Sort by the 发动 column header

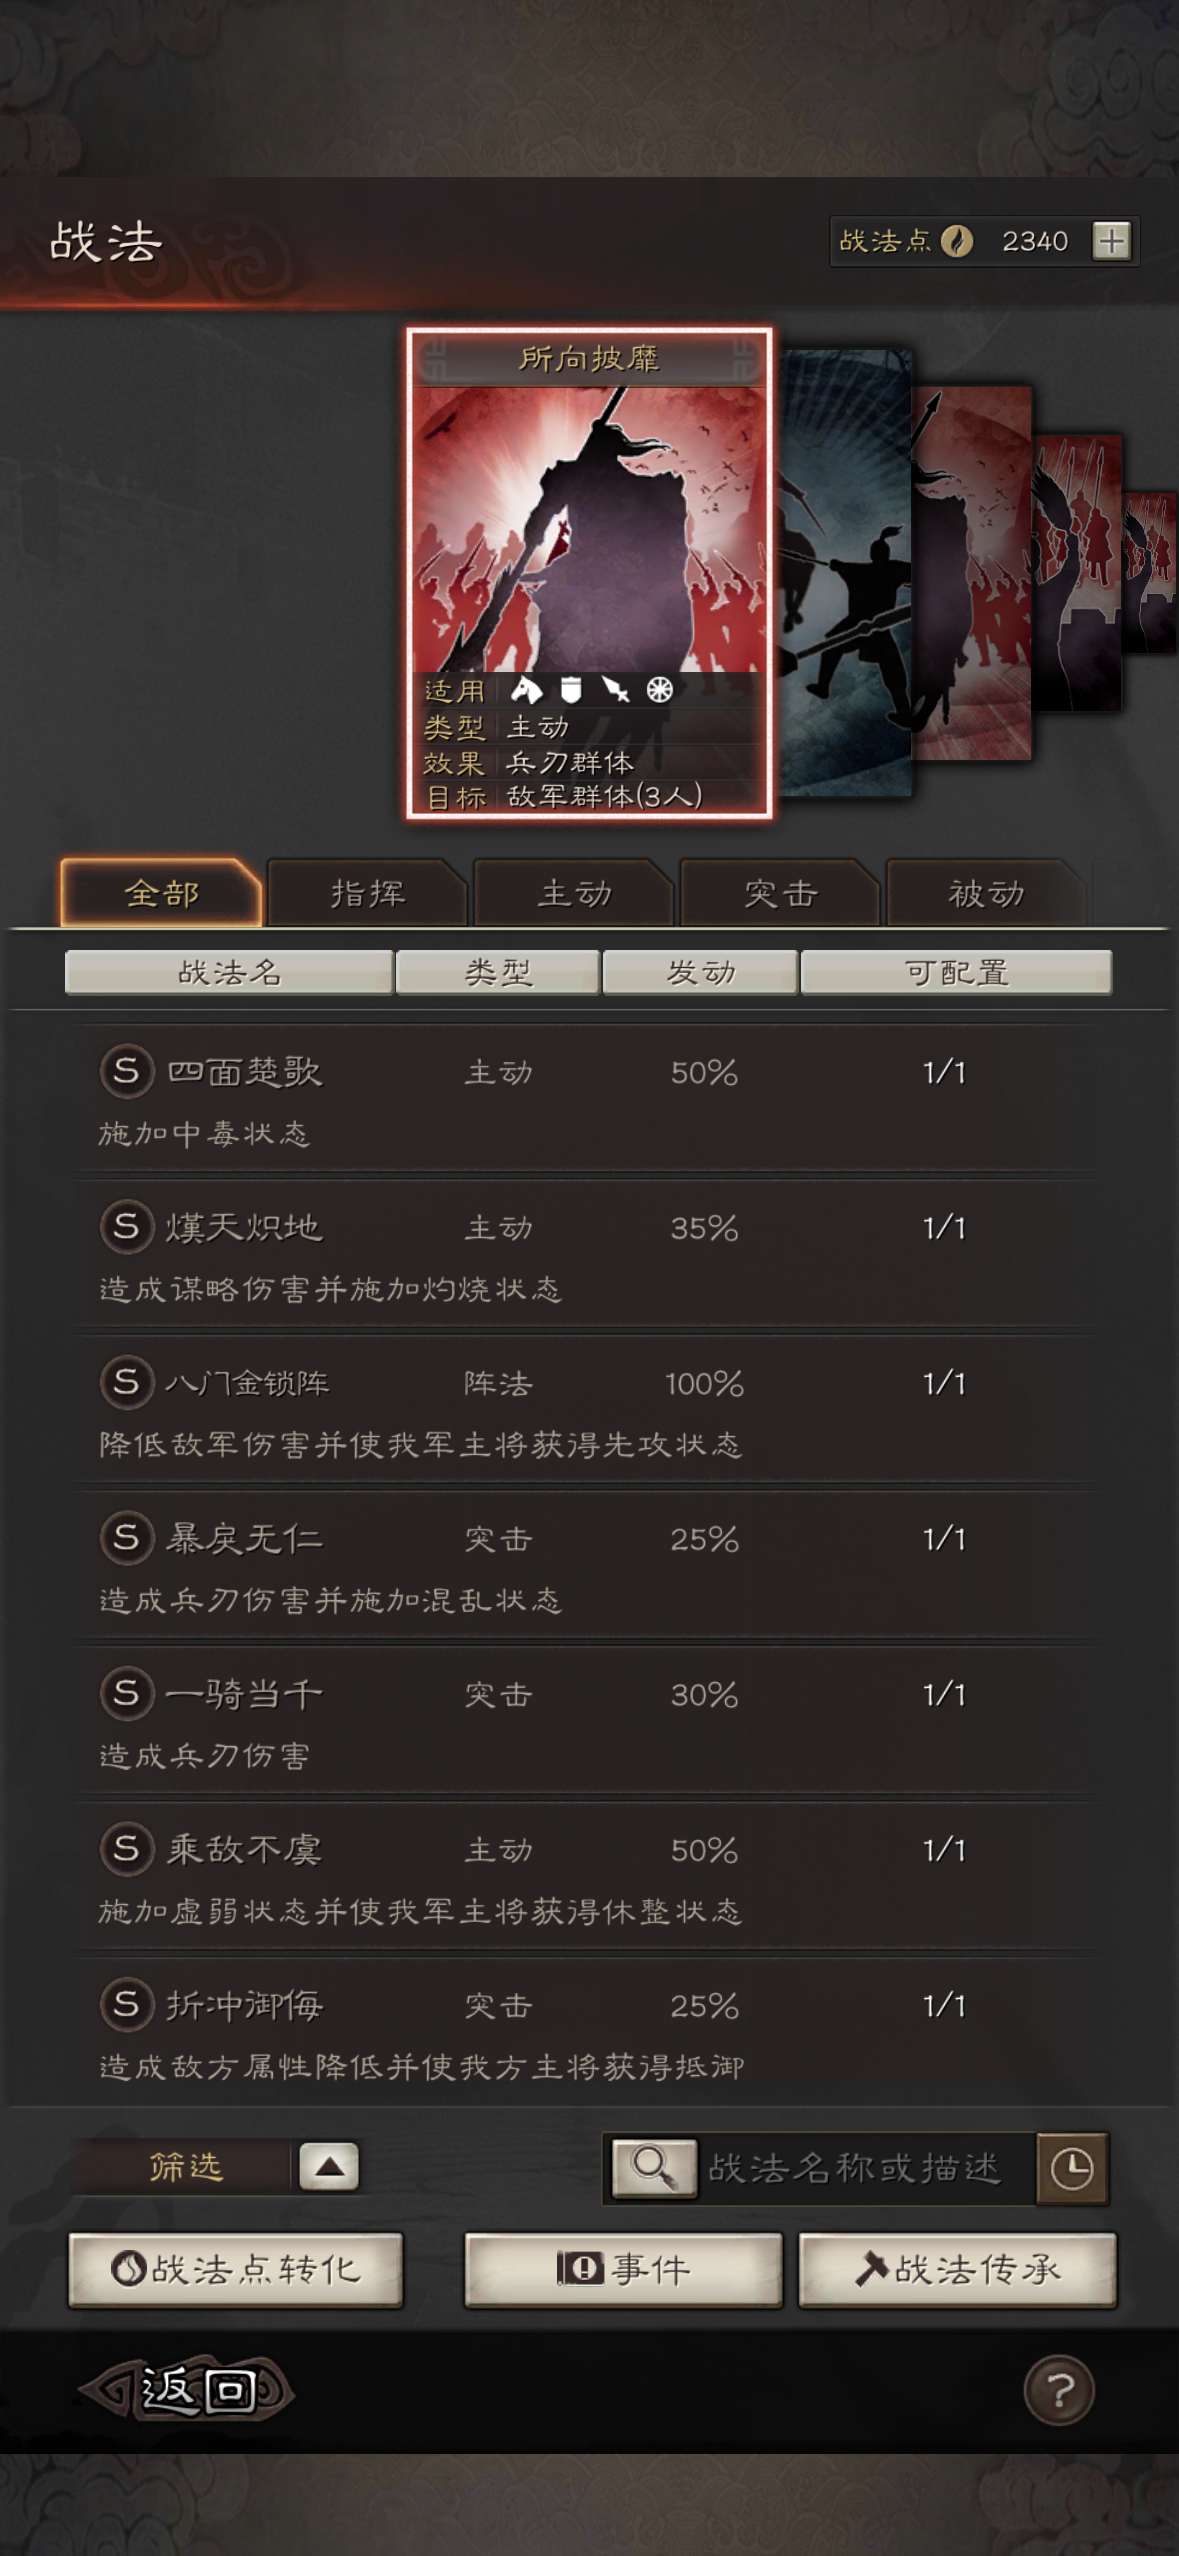pos(700,972)
